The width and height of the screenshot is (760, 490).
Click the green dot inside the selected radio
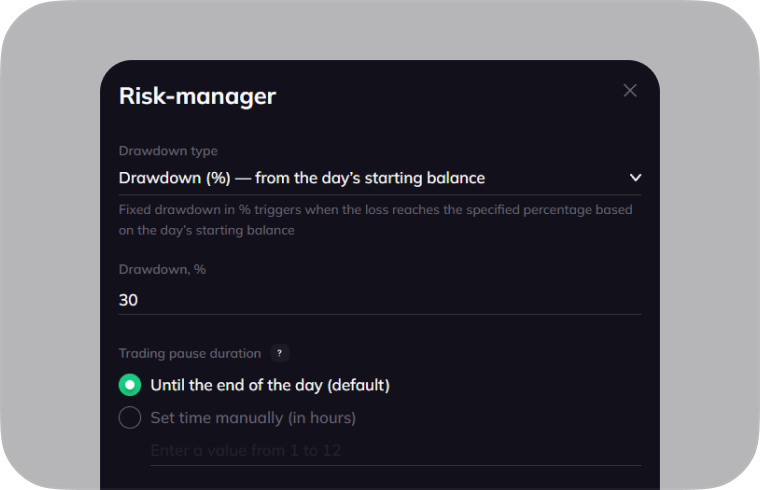click(x=130, y=385)
